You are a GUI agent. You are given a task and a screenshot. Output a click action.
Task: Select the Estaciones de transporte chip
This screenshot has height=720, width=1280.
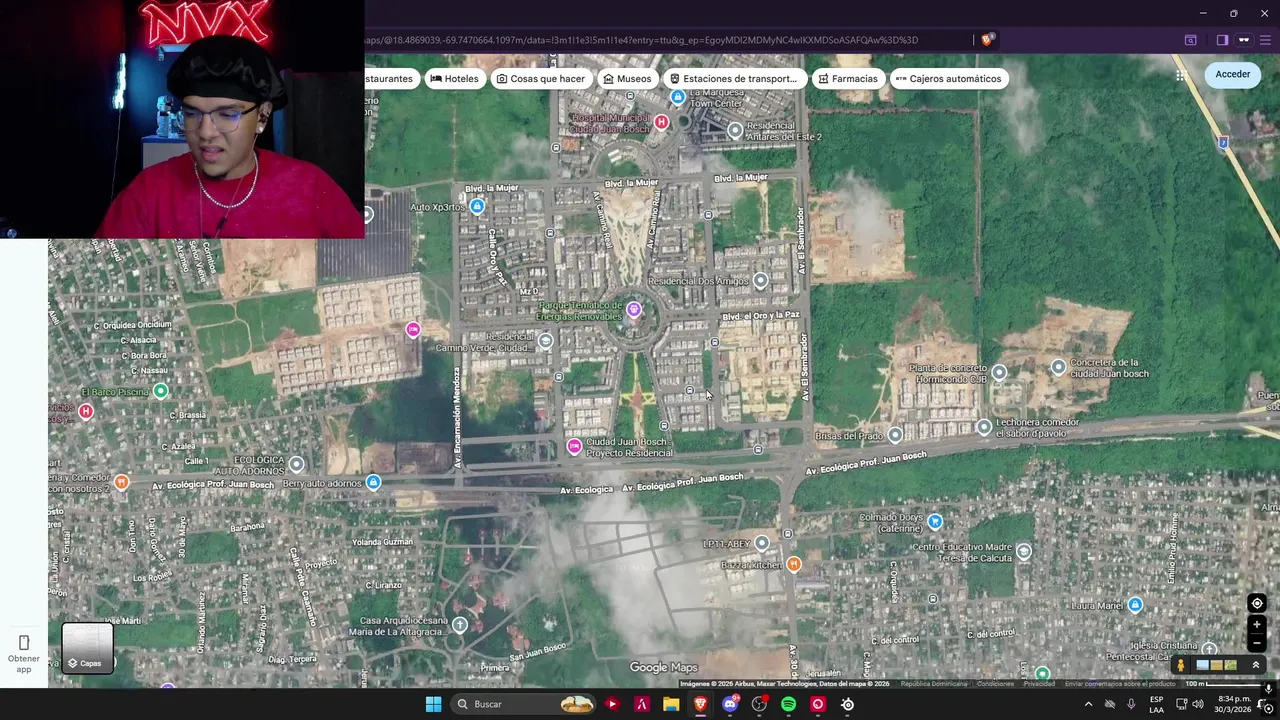[733, 79]
